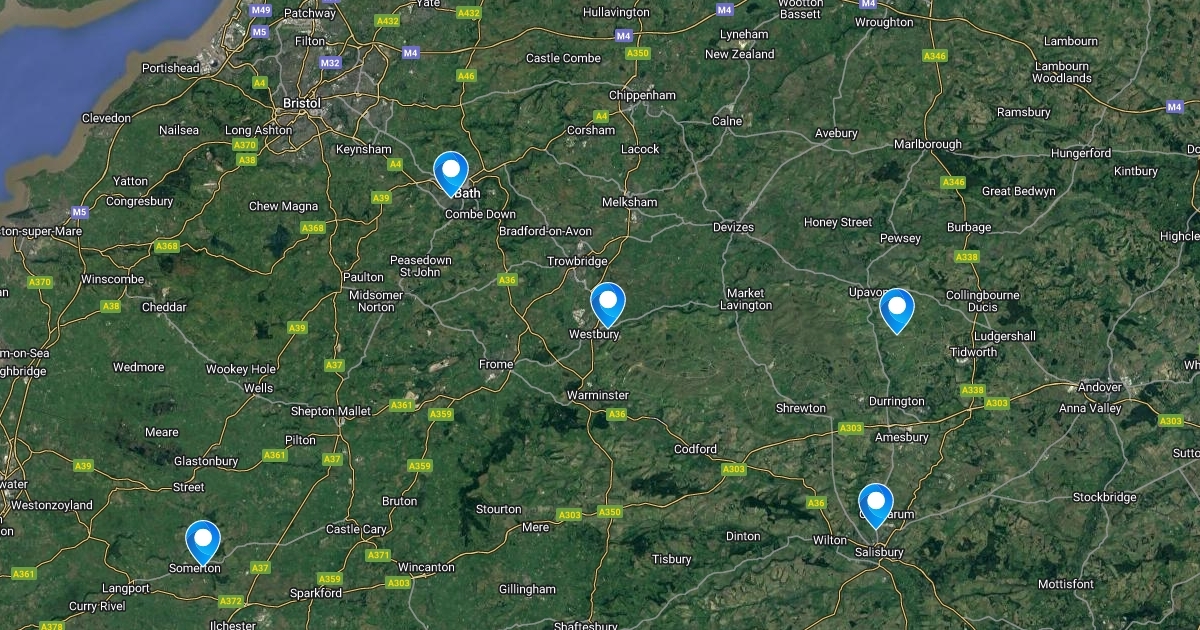Image resolution: width=1200 pixels, height=630 pixels.
Task: Click the map pin north of Salisbury
Action: (x=875, y=505)
